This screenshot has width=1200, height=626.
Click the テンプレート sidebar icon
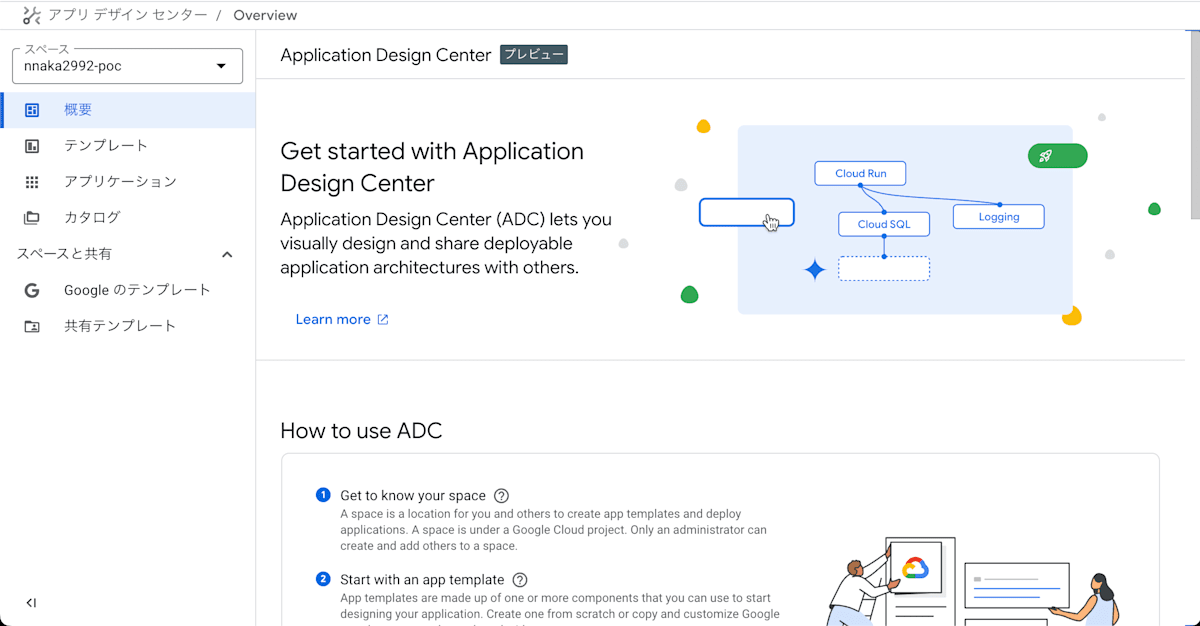coord(32,146)
